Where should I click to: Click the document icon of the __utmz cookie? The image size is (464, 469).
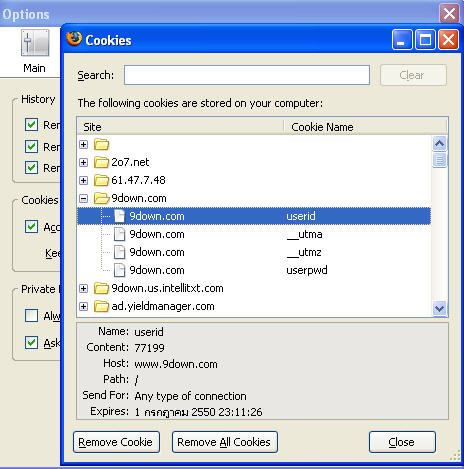tap(119, 252)
